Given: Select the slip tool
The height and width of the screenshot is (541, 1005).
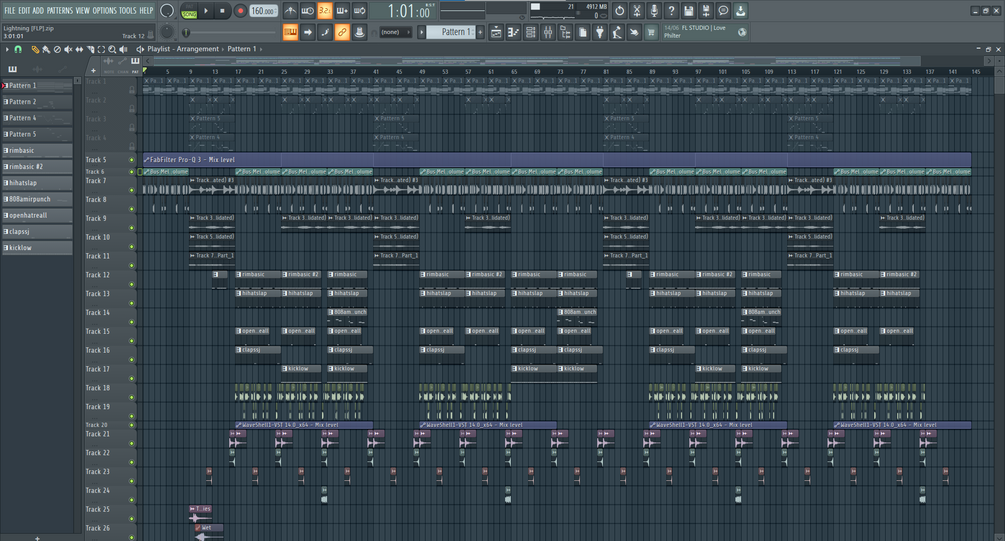Looking at the screenshot, I should pos(79,49).
